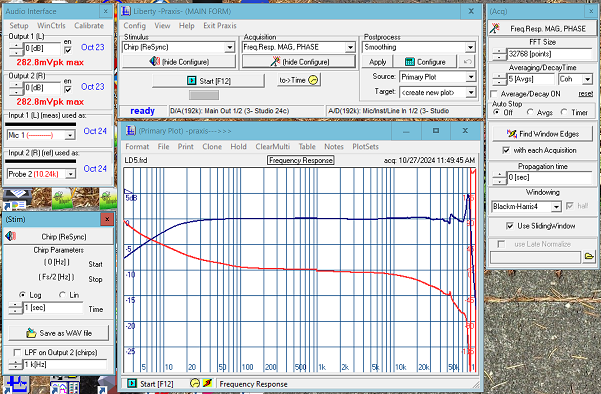This screenshot has width=601, height=394.
Task: Open the Target create new plot dropdown
Action: 471,92
